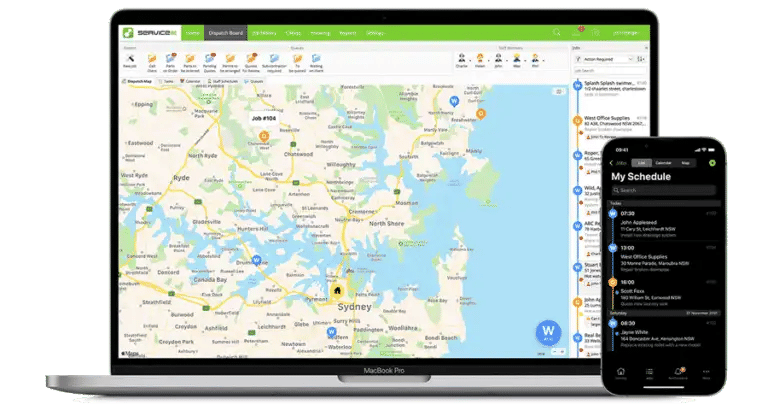768x404 pixels.
Task: Click blue marker at Drummoyne
Action: click(256, 260)
